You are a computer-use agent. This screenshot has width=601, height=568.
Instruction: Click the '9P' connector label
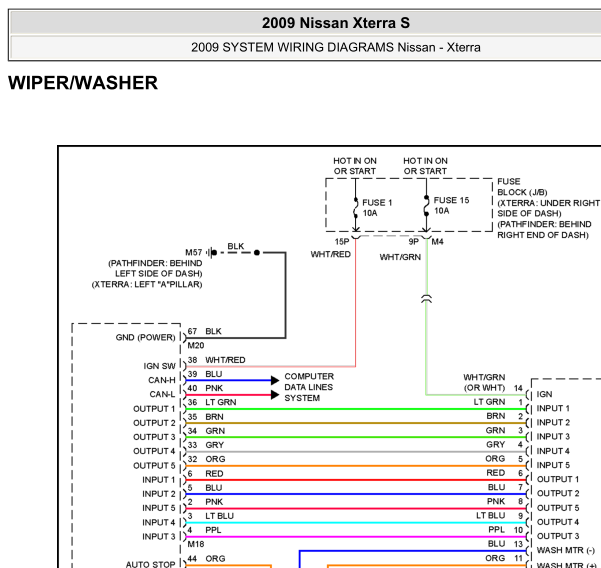pyautogui.click(x=414, y=242)
